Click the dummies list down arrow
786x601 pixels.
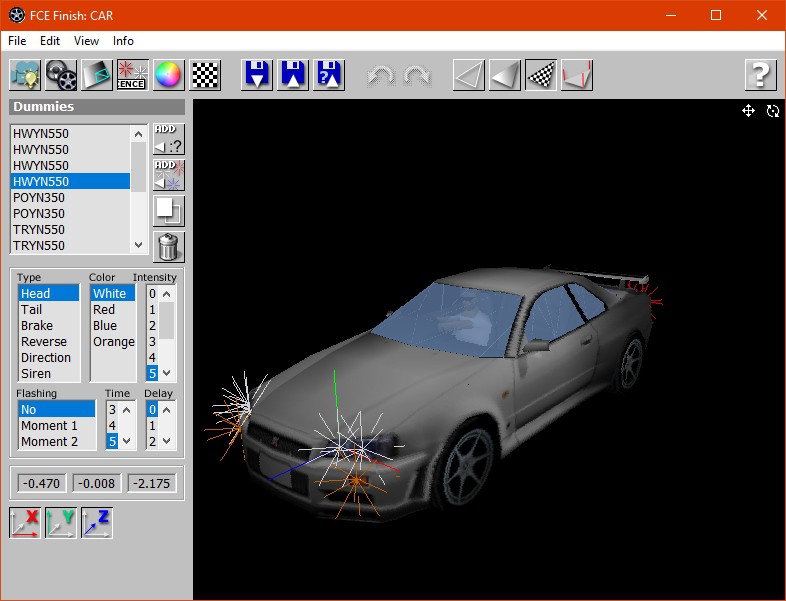tap(138, 245)
